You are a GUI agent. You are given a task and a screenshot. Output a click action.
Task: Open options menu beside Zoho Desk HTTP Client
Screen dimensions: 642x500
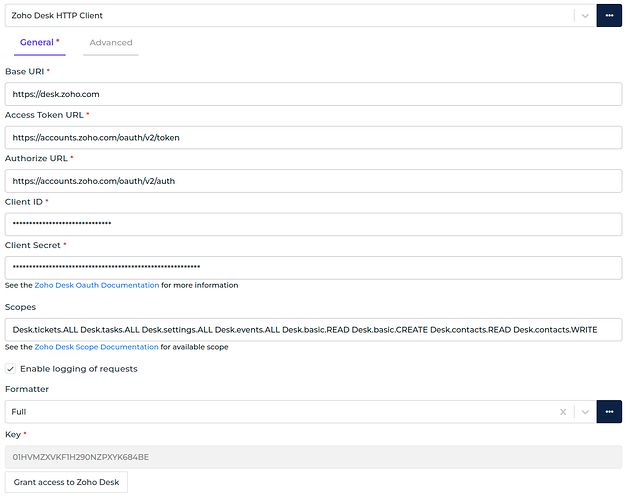pyautogui.click(x=609, y=16)
